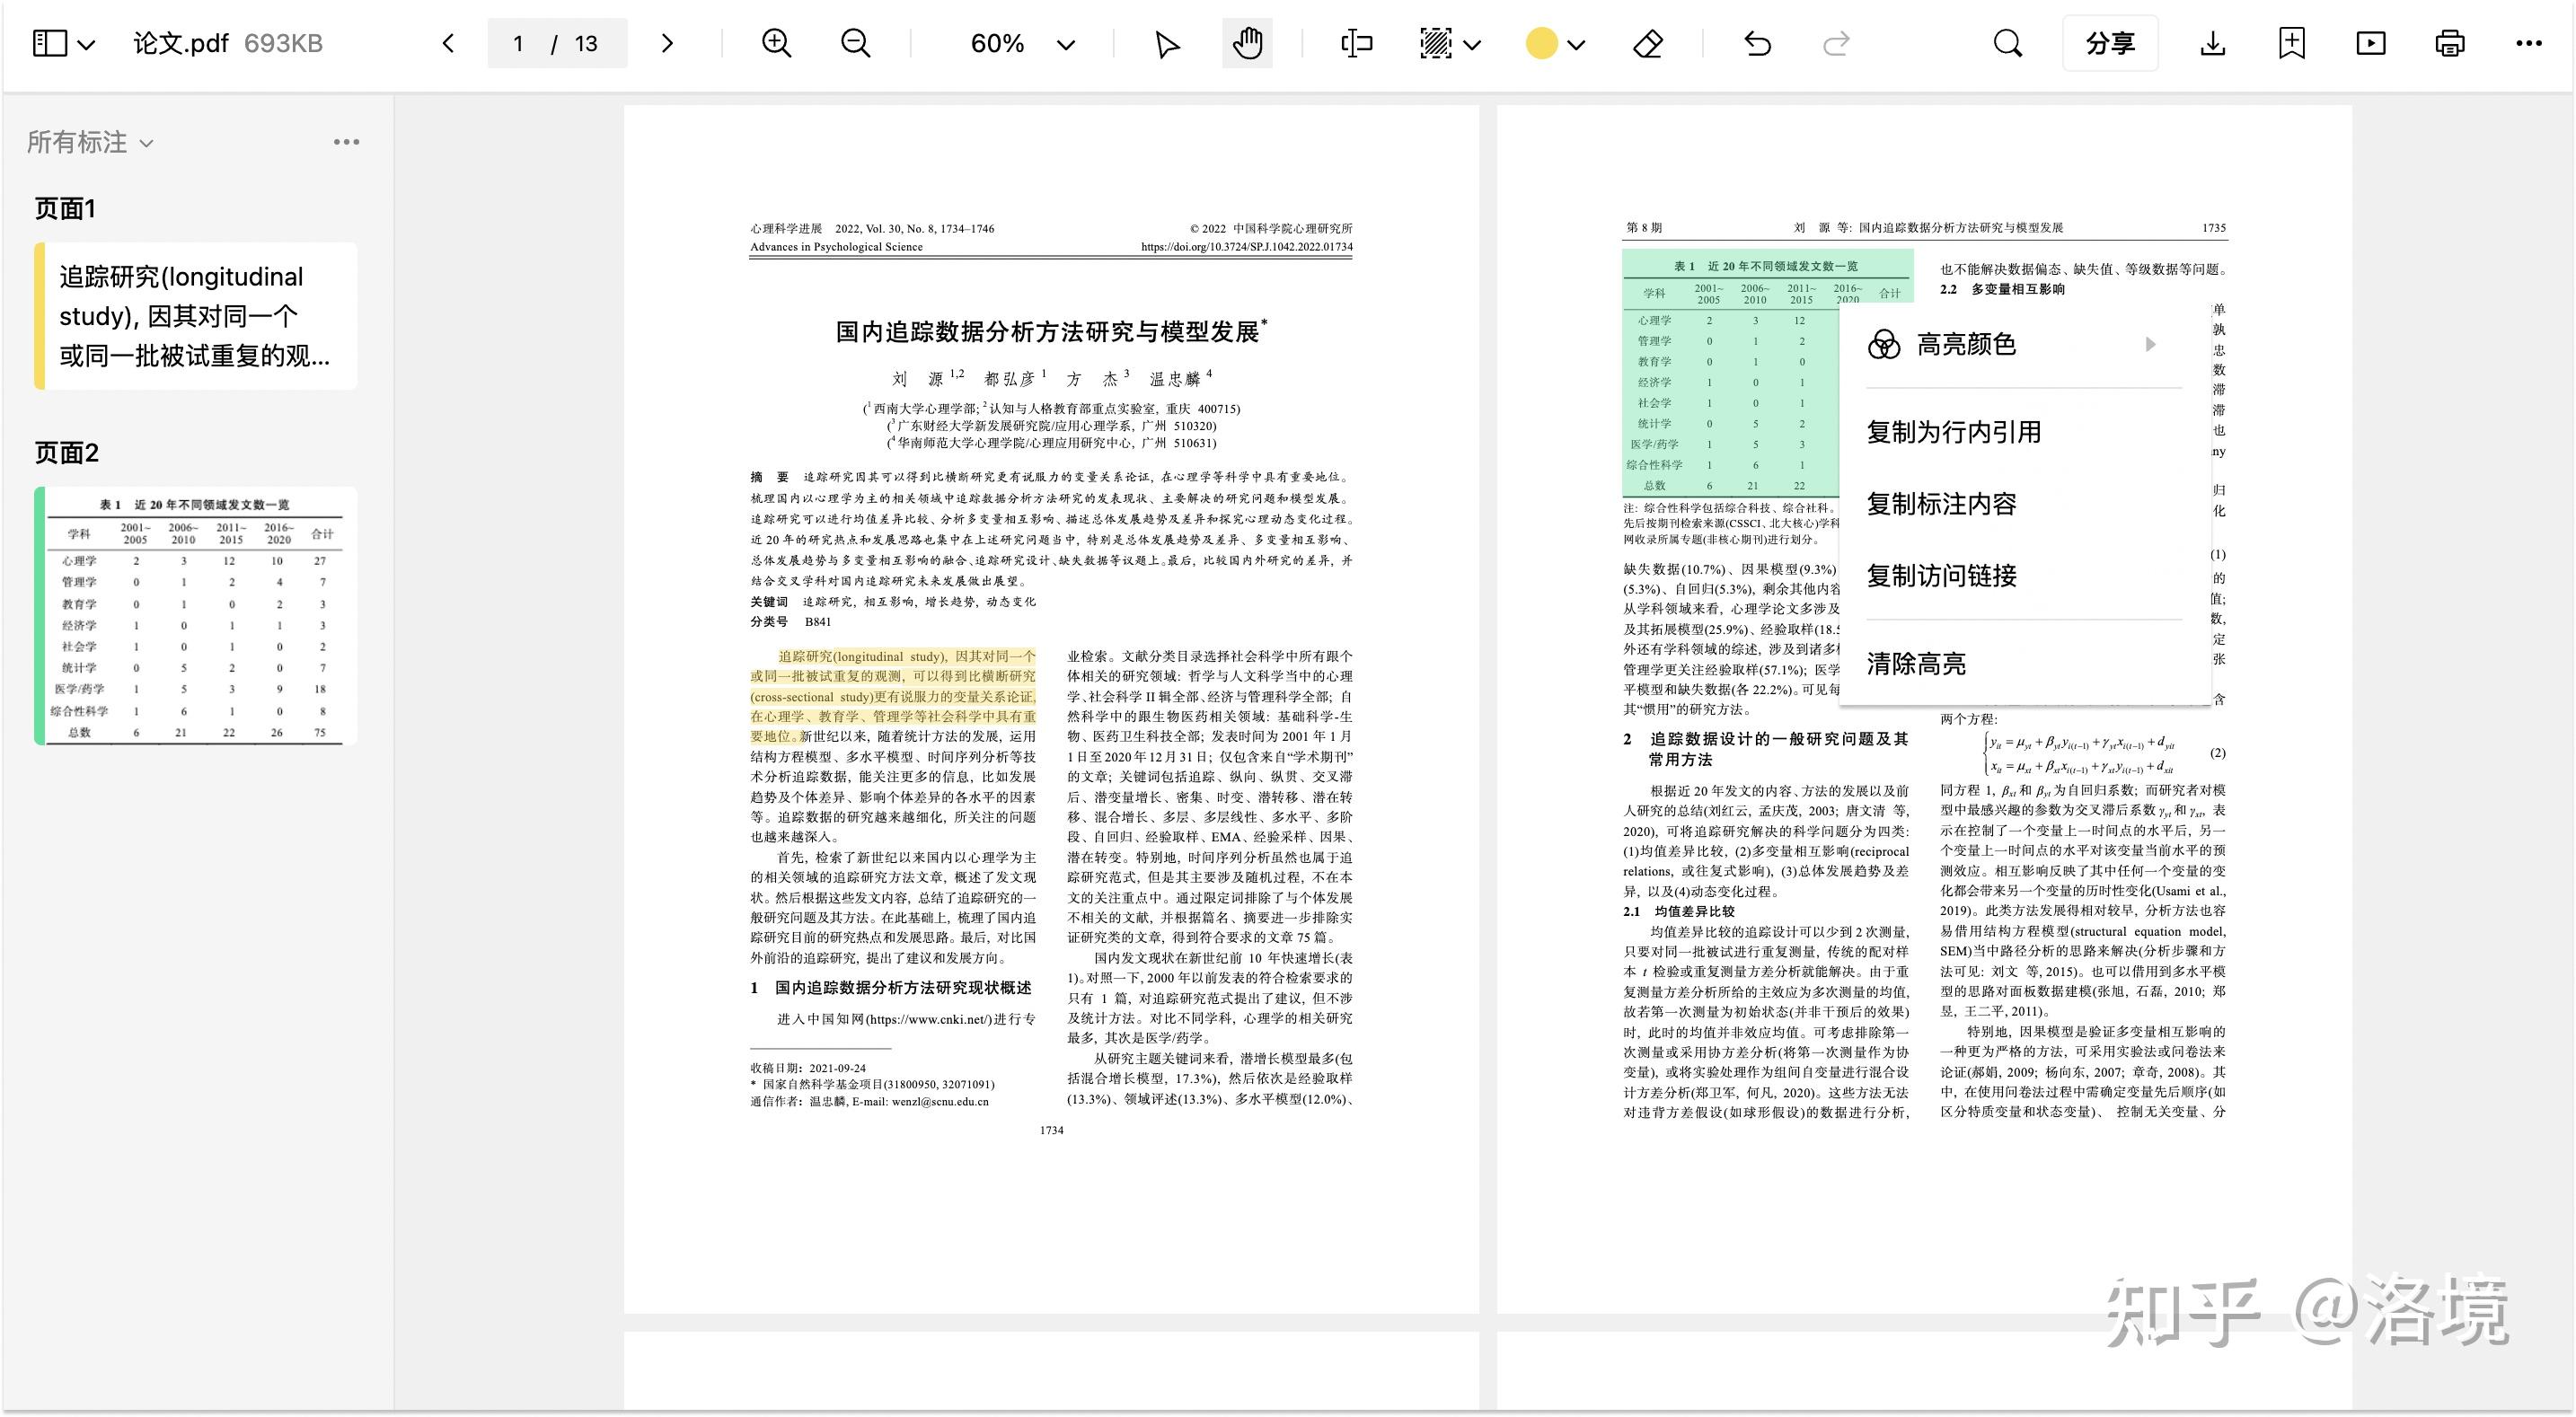Toggle the sidebar panel icon
2576x1417 pixels.
click(x=50, y=43)
